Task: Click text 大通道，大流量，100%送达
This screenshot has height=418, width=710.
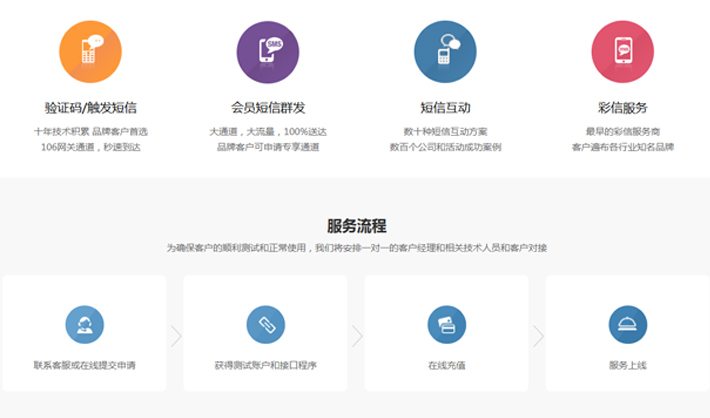Action: tap(268, 132)
